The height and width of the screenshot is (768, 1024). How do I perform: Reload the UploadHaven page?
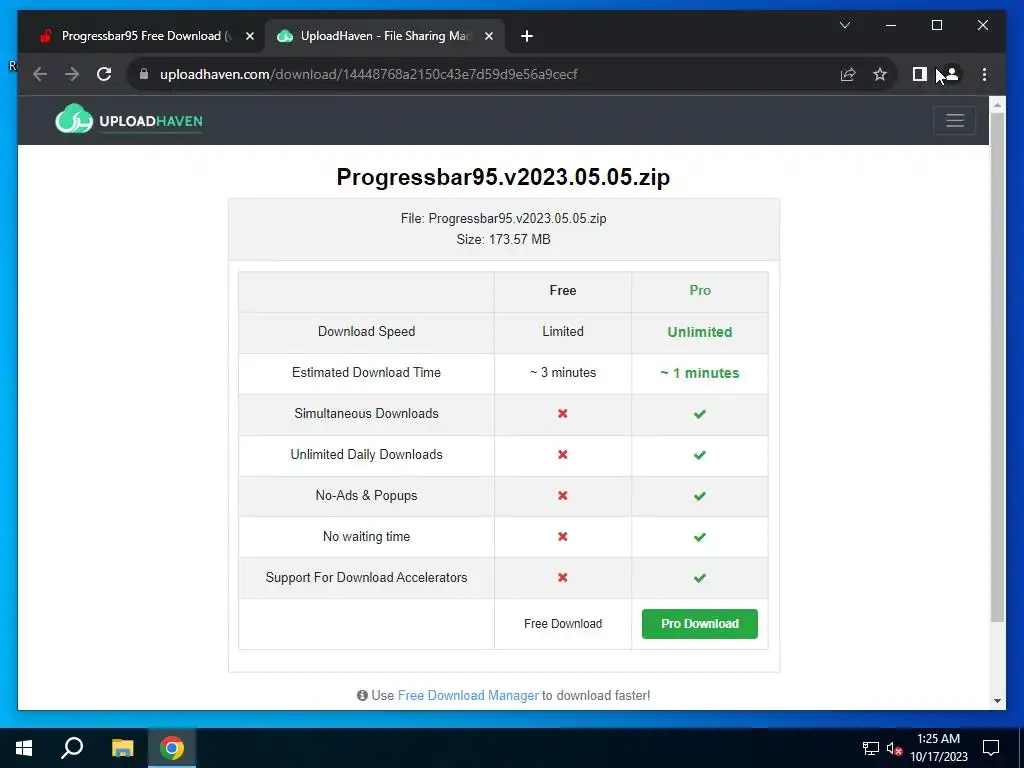pyautogui.click(x=104, y=74)
